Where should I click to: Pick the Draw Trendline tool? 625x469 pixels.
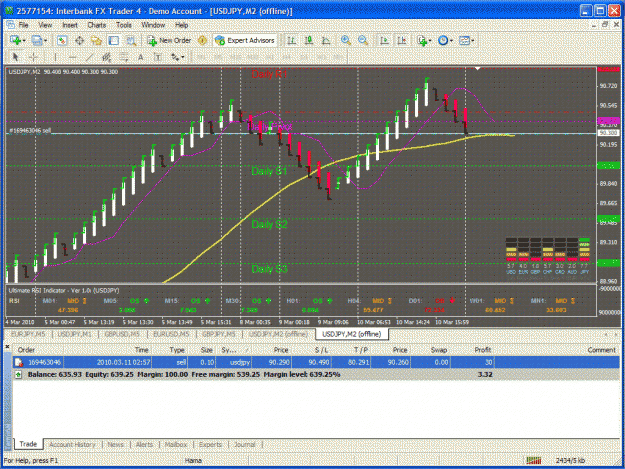[89, 57]
